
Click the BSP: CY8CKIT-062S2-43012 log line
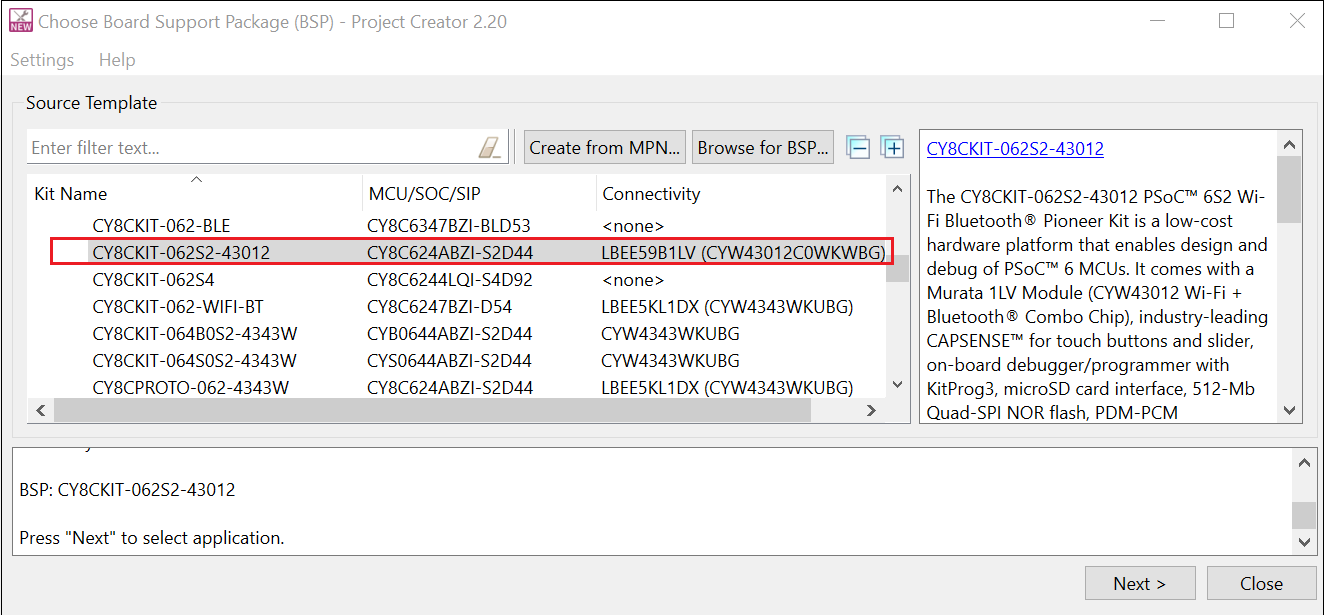[x=127, y=490]
